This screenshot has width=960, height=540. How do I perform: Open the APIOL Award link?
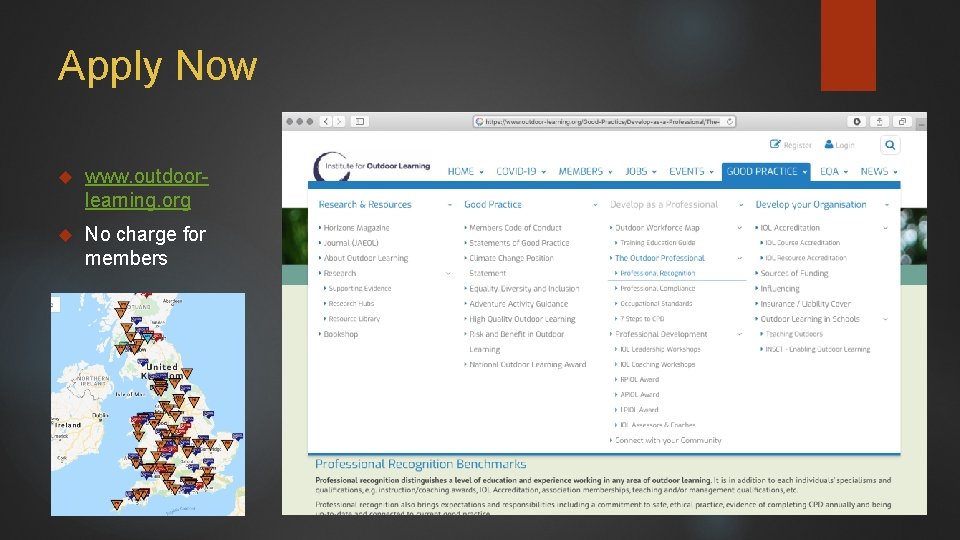[640, 395]
